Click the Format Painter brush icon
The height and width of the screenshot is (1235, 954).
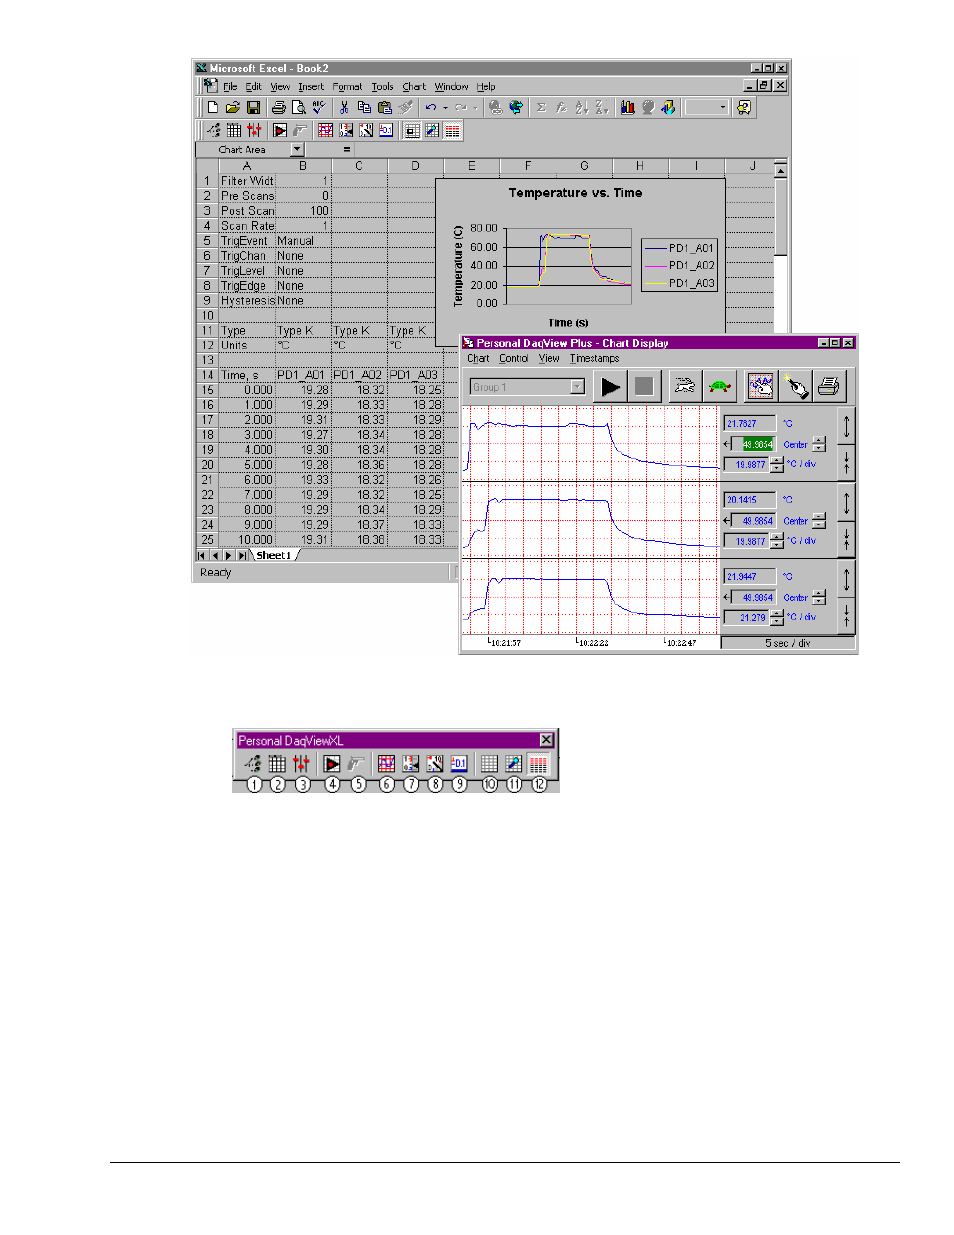coord(405,107)
